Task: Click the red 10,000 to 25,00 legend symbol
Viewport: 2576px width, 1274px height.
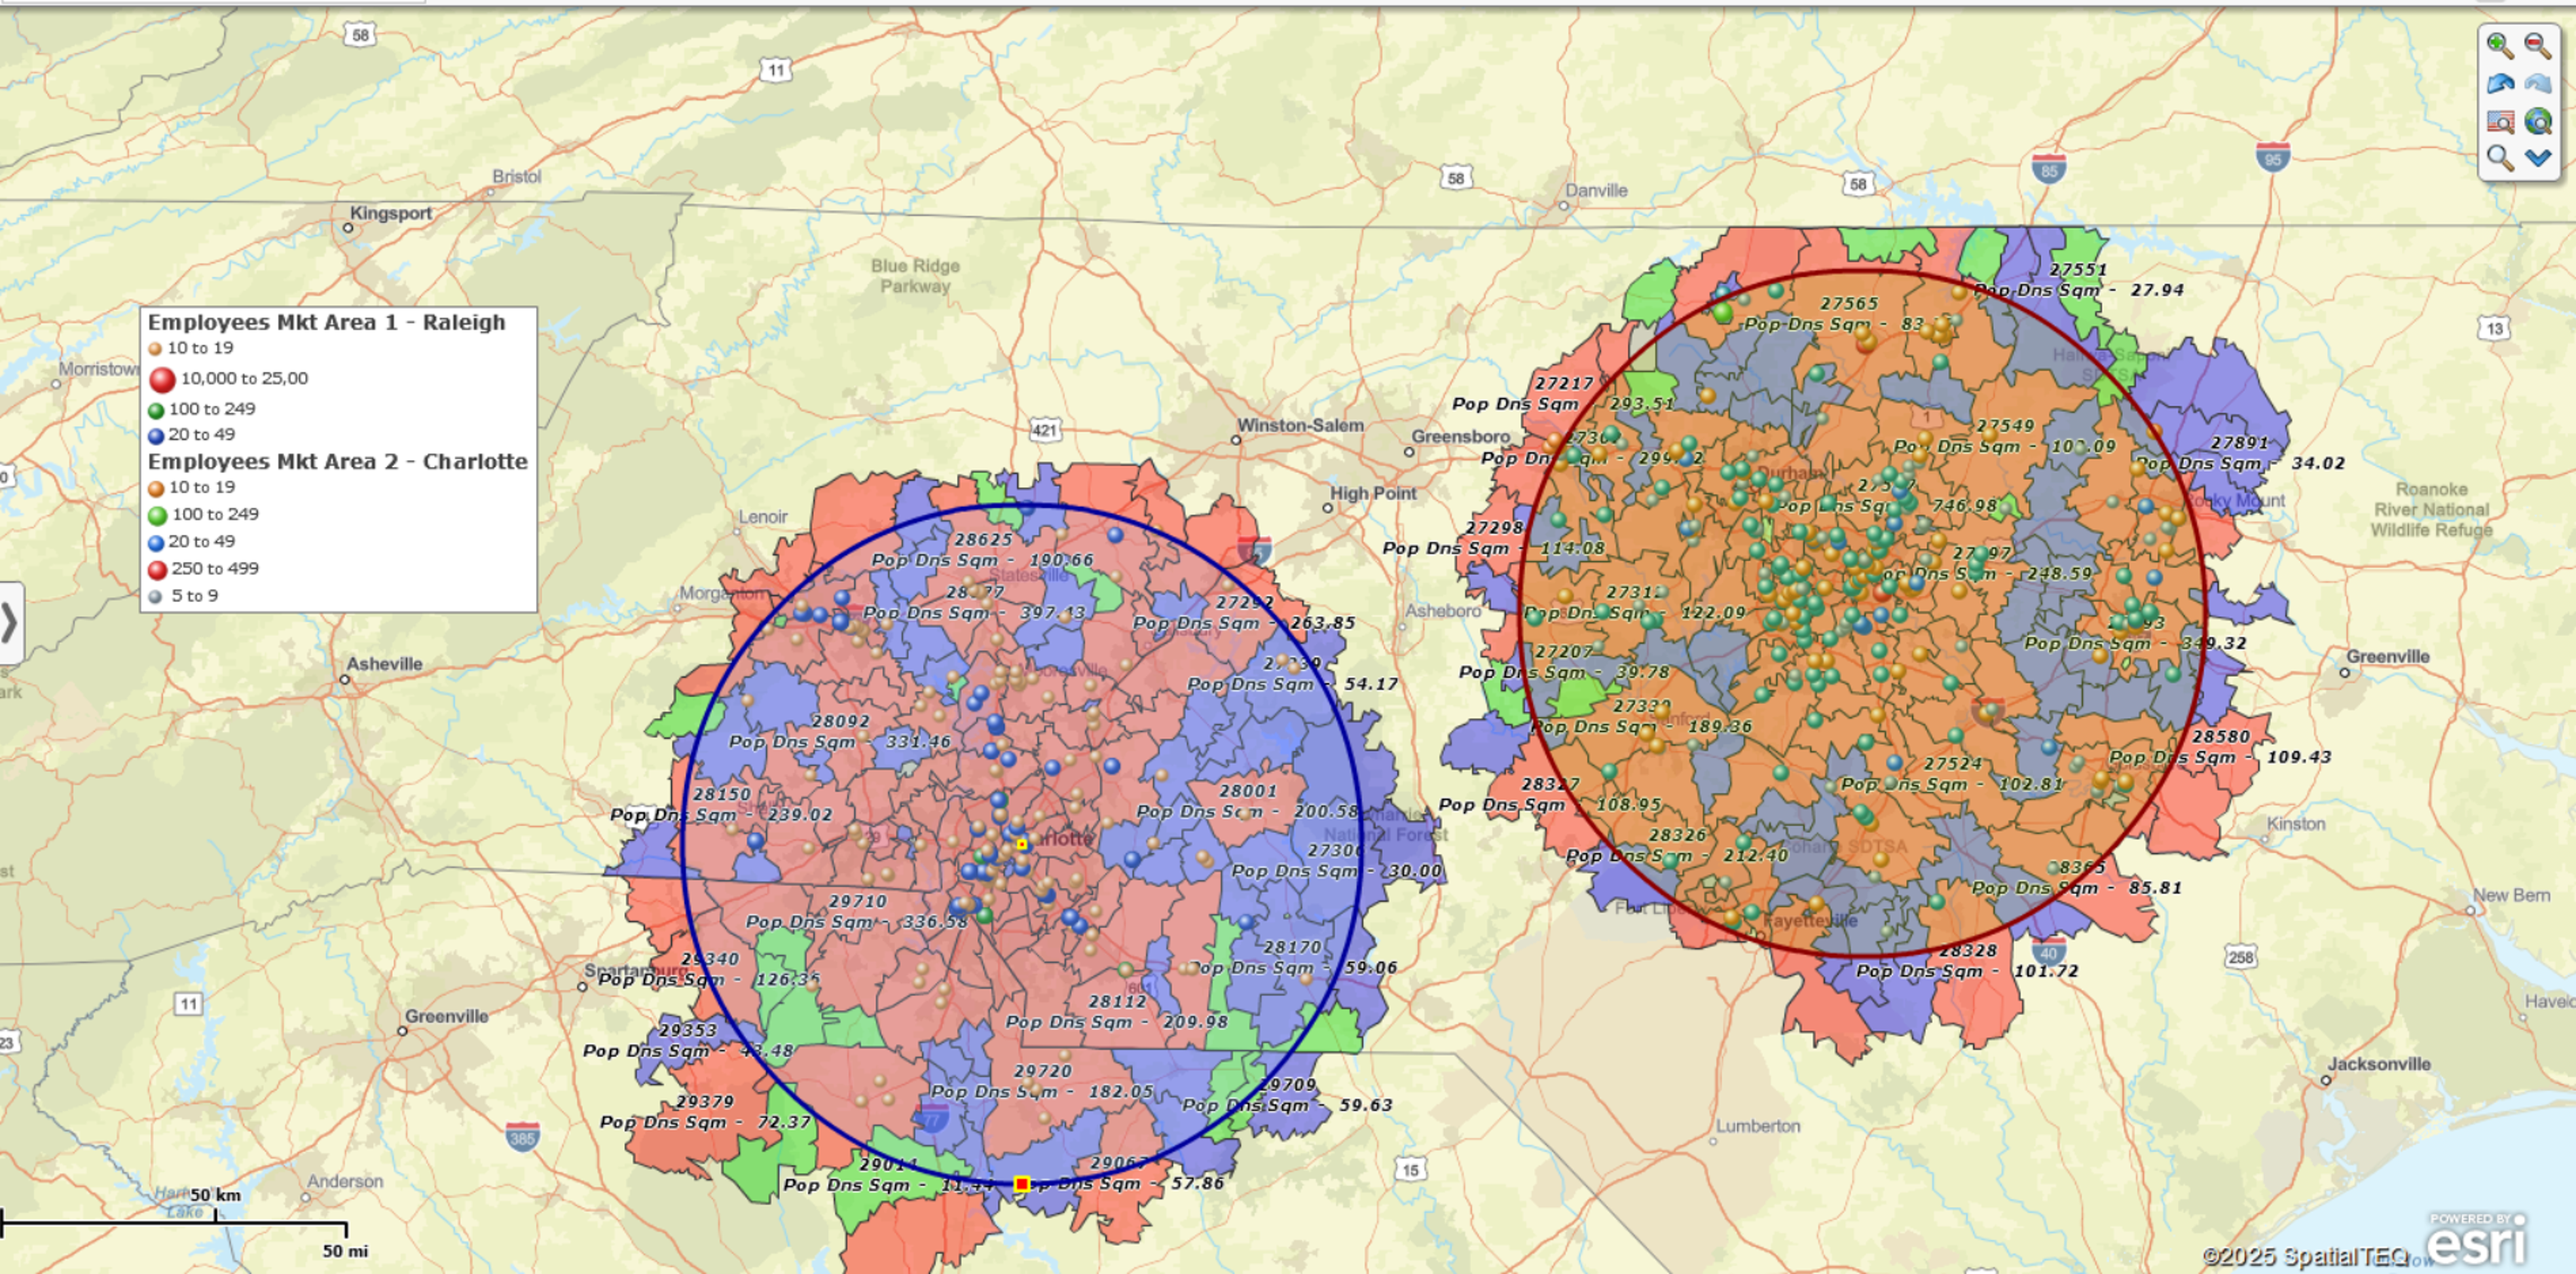Action: (162, 379)
